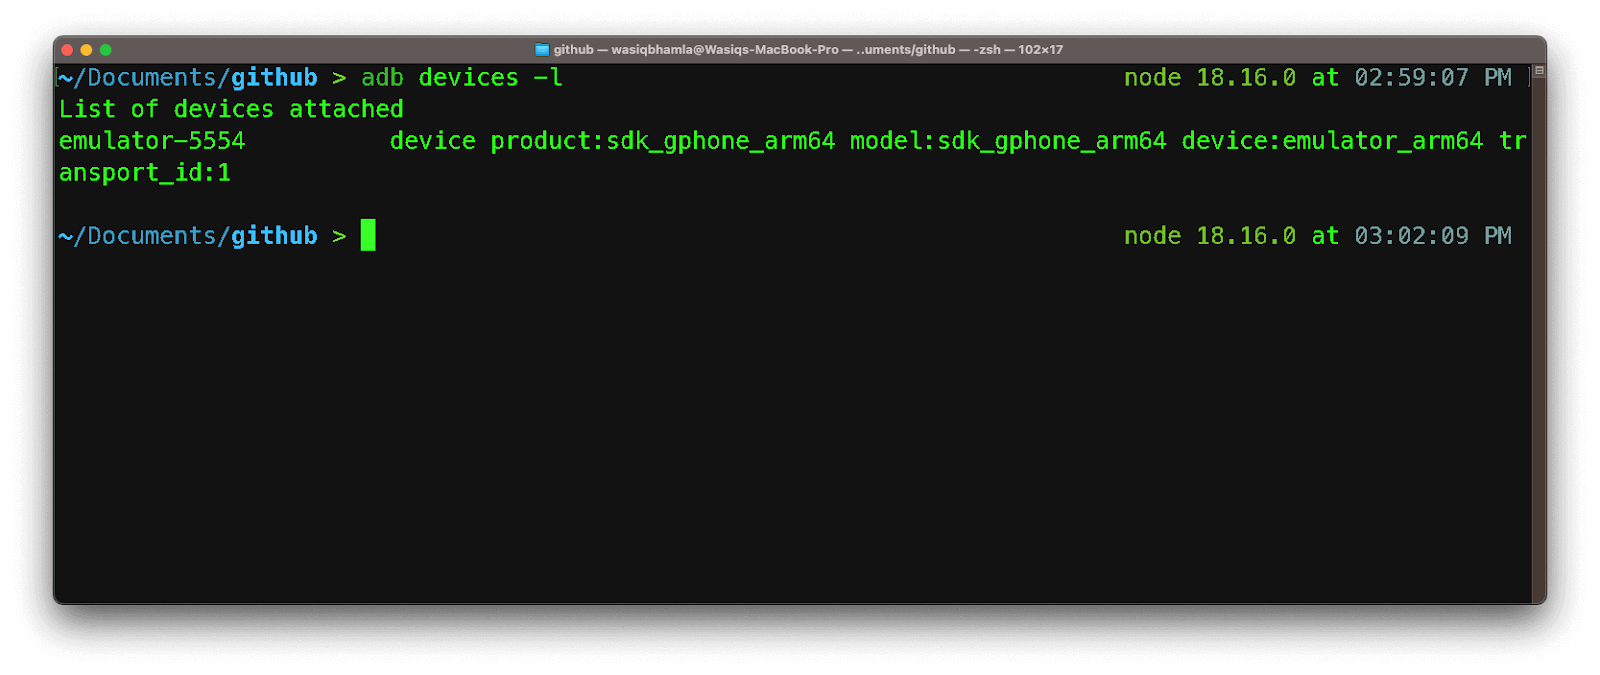Click the 'List of devices attached' line
This screenshot has width=1600, height=675.
[x=231, y=109]
